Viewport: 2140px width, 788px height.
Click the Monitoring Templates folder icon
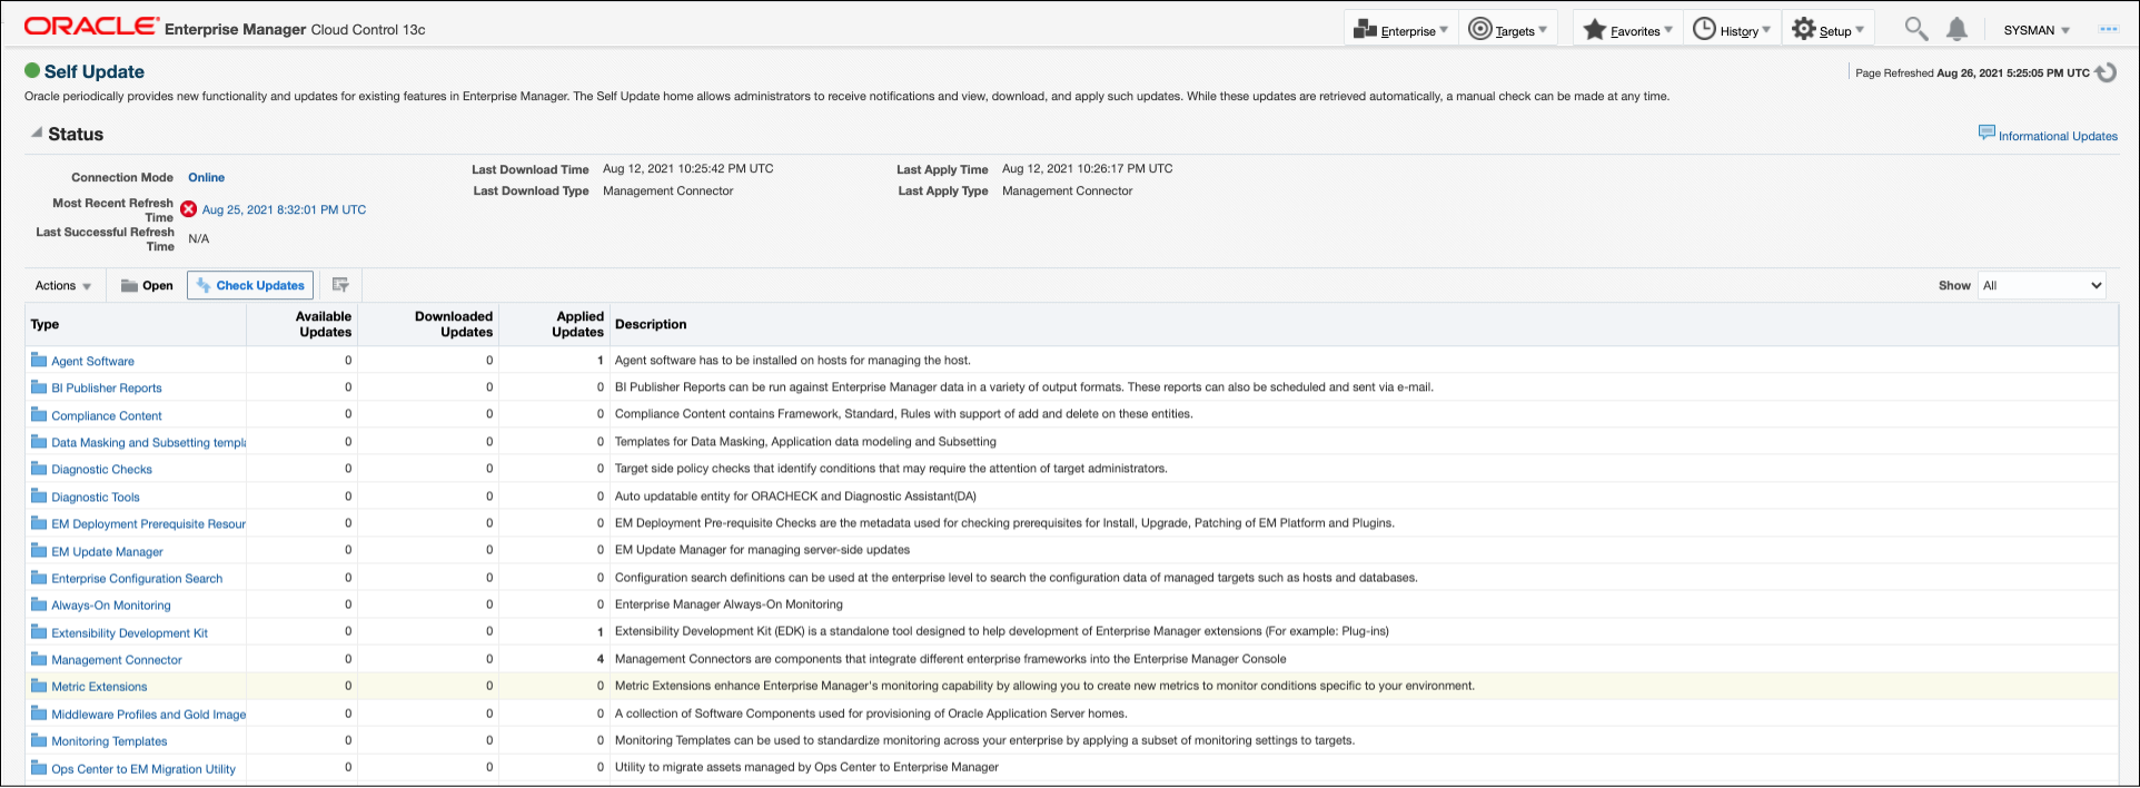[x=39, y=741]
